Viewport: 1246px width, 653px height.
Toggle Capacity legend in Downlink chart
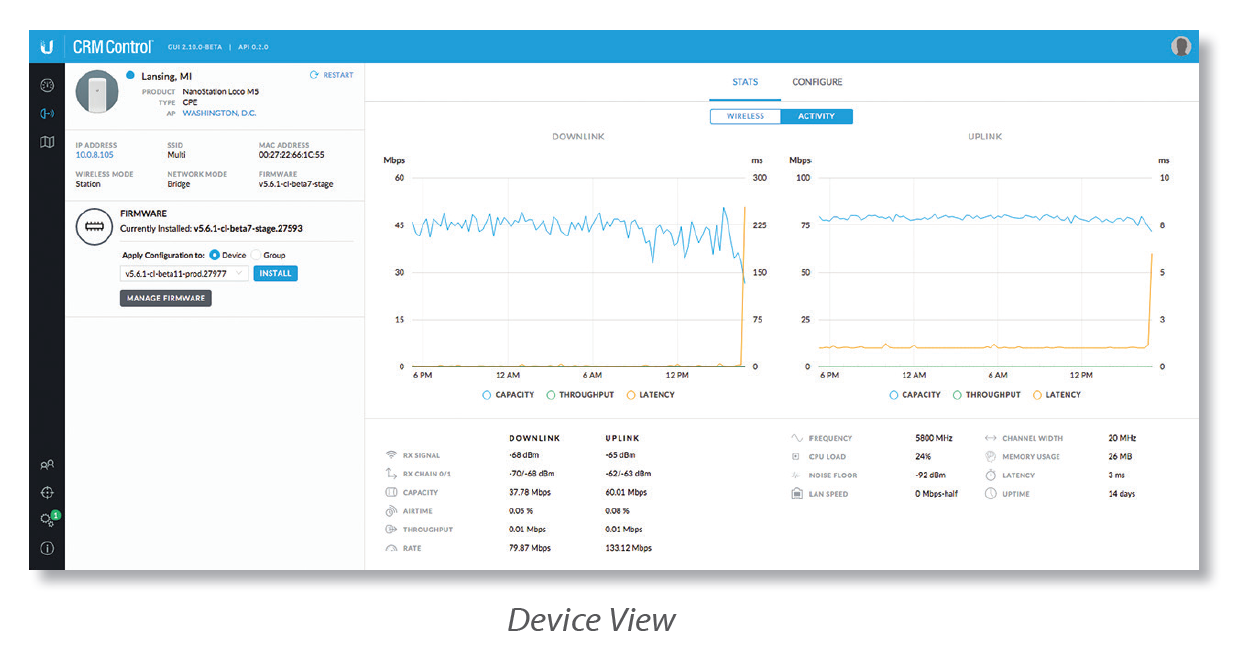487,395
